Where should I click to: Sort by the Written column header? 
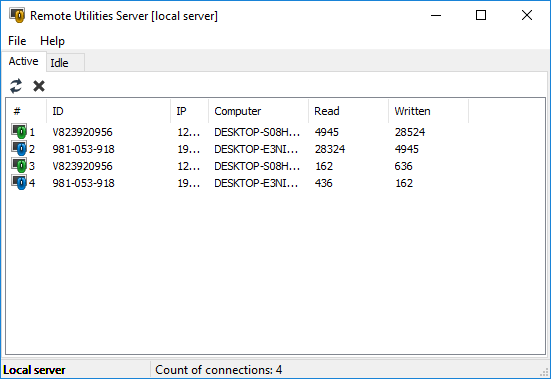[428, 111]
